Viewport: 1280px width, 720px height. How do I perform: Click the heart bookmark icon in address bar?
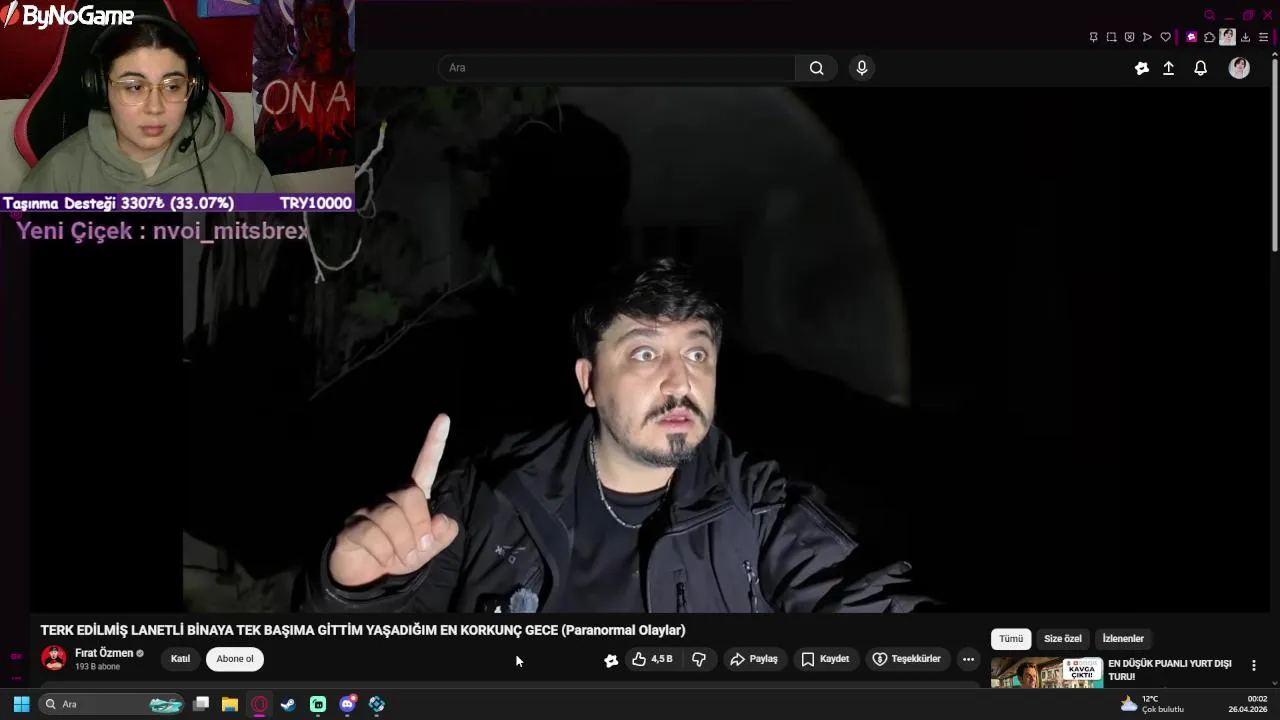1165,37
